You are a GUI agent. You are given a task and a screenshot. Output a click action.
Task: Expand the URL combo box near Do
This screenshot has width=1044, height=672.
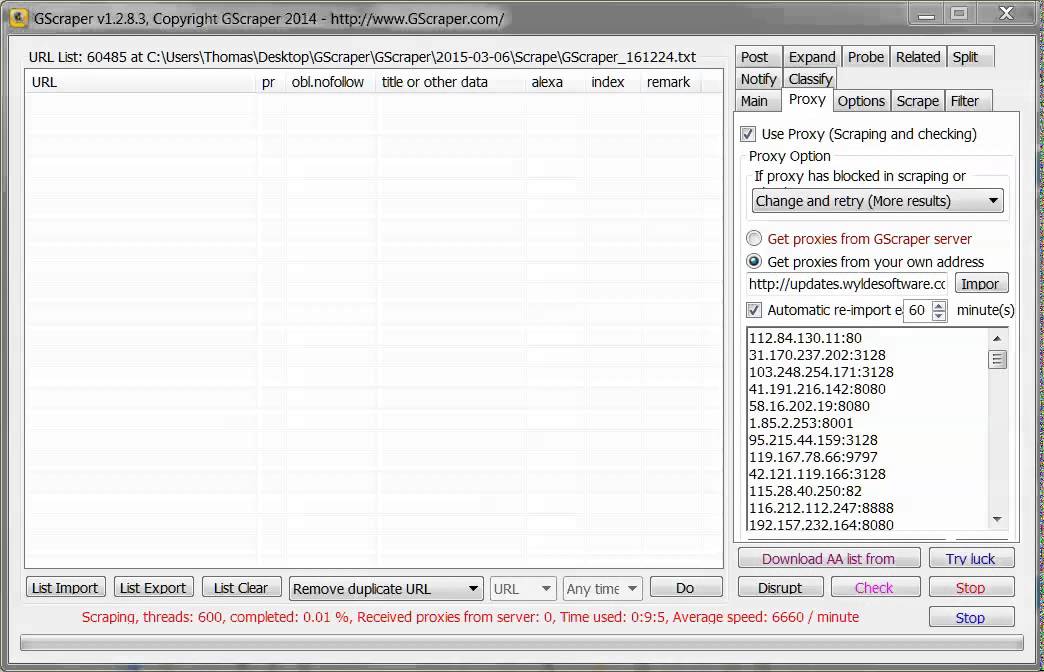click(x=523, y=589)
